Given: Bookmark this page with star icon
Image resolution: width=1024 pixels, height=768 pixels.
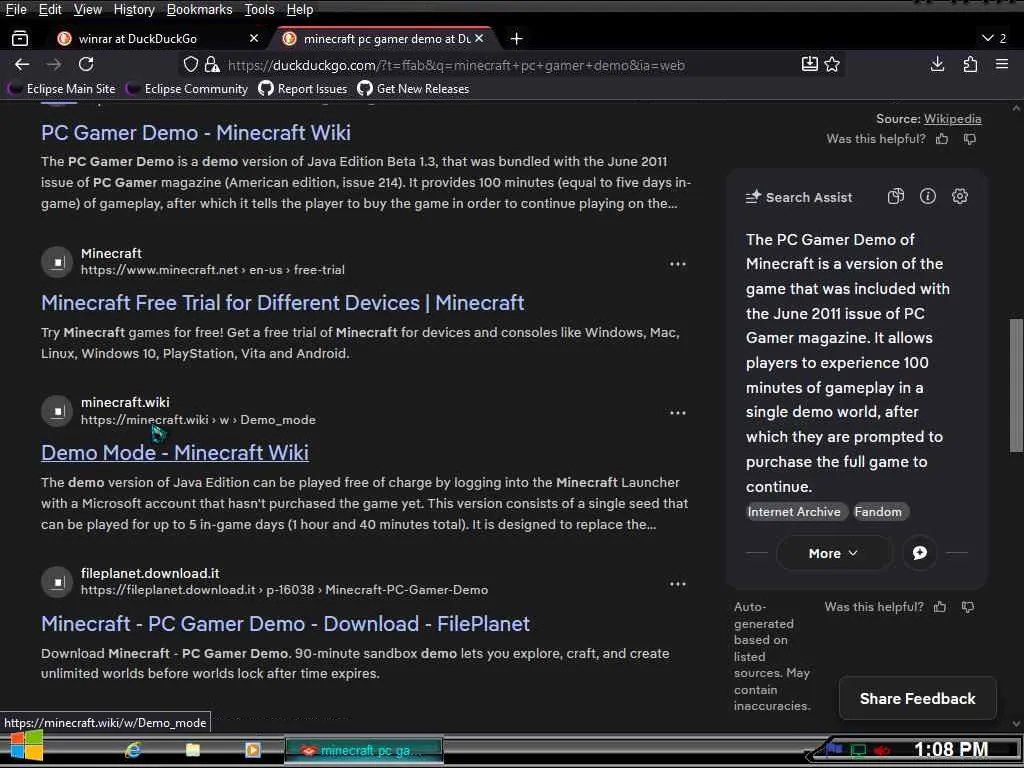Looking at the screenshot, I should pyautogui.click(x=832, y=64).
